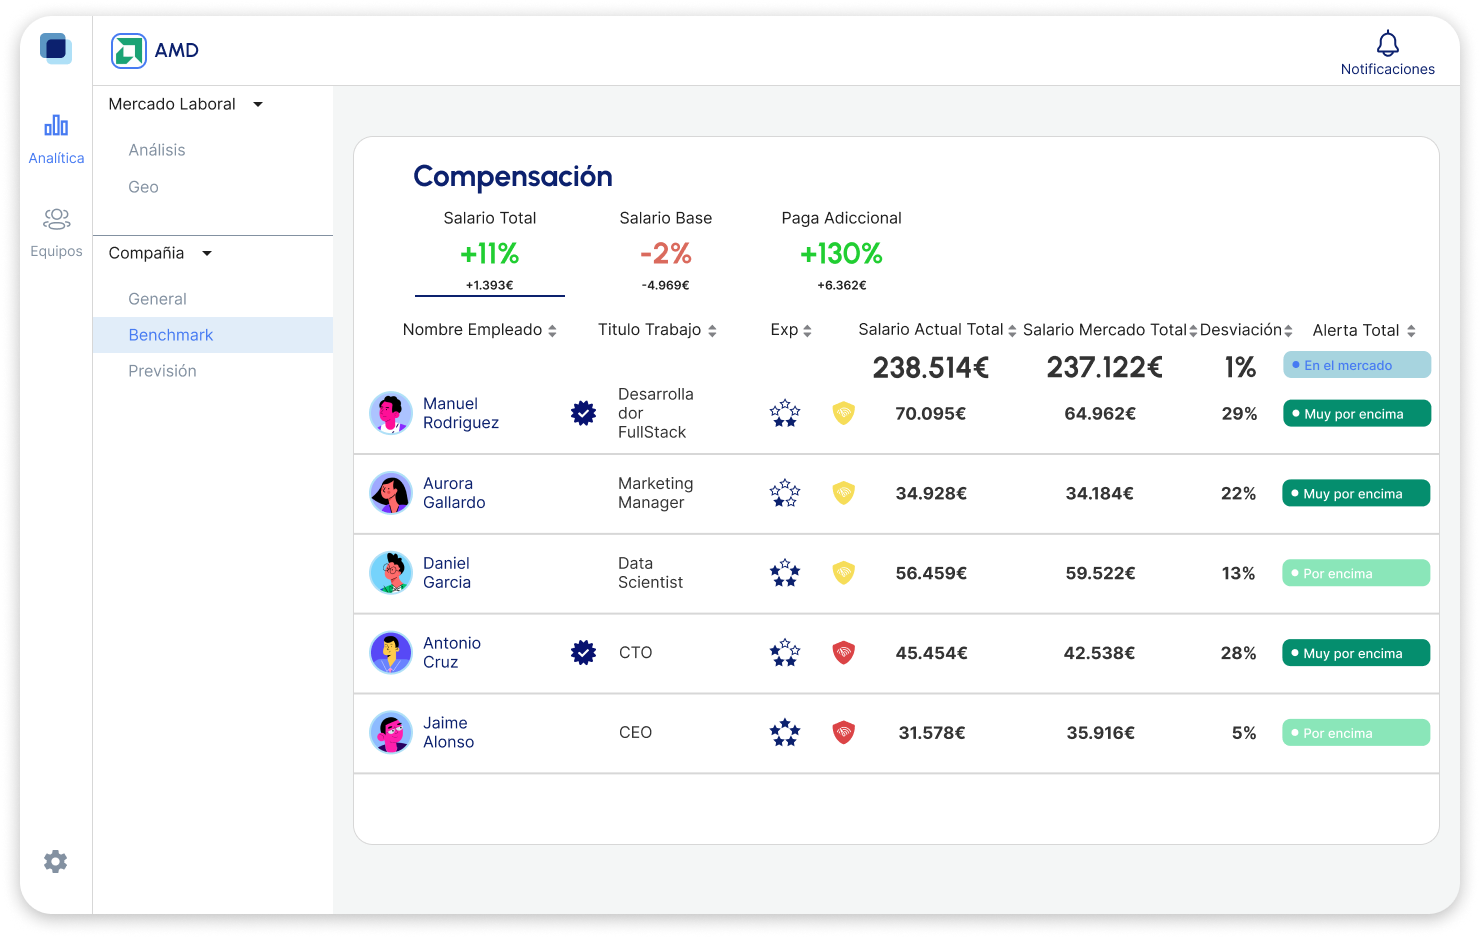Open settings gear in the sidebar

[56, 861]
